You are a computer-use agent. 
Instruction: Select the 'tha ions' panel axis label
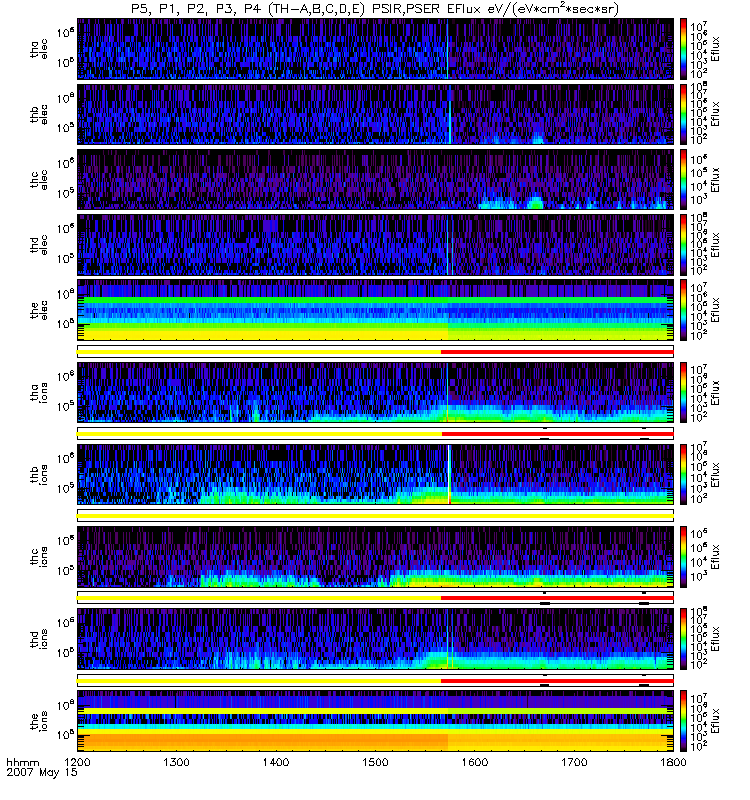(39, 392)
